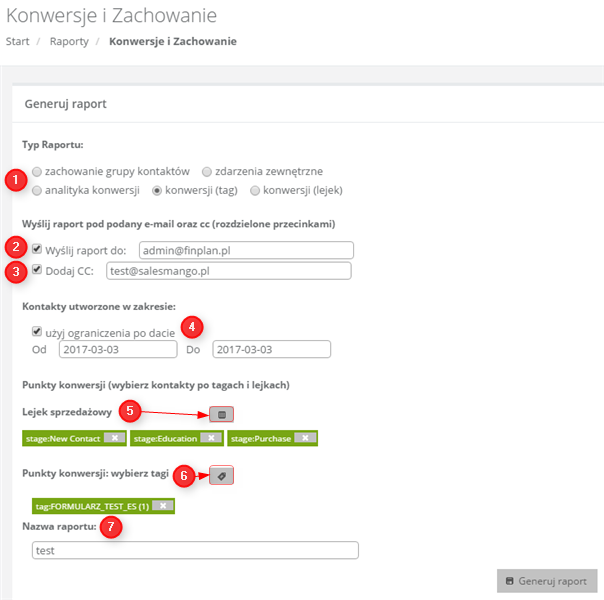Image resolution: width=604 pixels, height=600 pixels.
Task: Remove the stage:Education chip
Action: [x=211, y=438]
